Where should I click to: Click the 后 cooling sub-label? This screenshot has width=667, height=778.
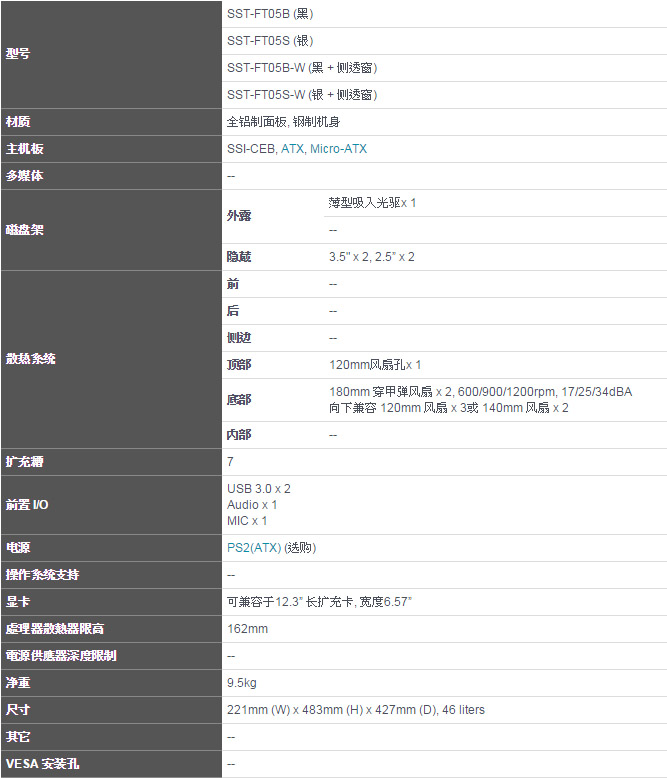(x=233, y=311)
